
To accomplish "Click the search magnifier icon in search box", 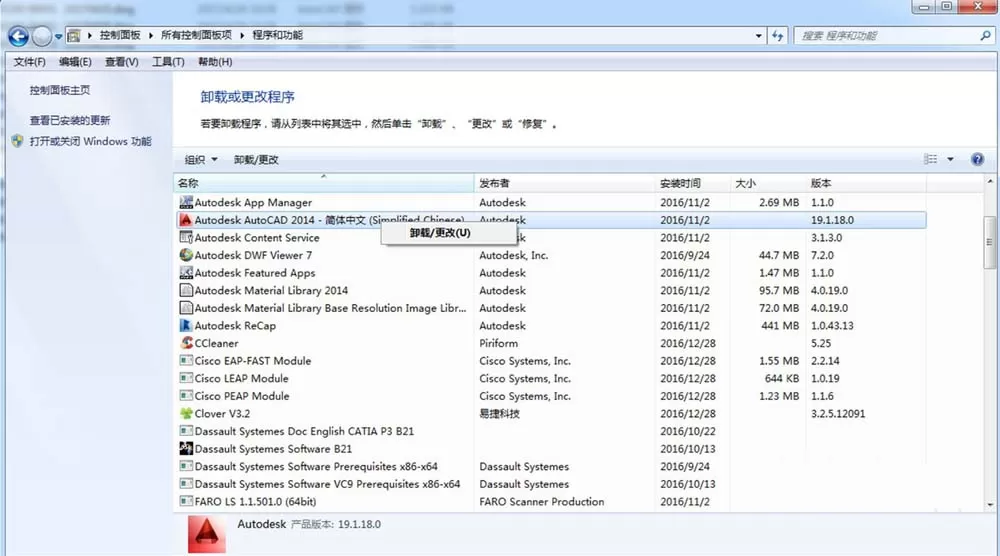I will tap(985, 36).
